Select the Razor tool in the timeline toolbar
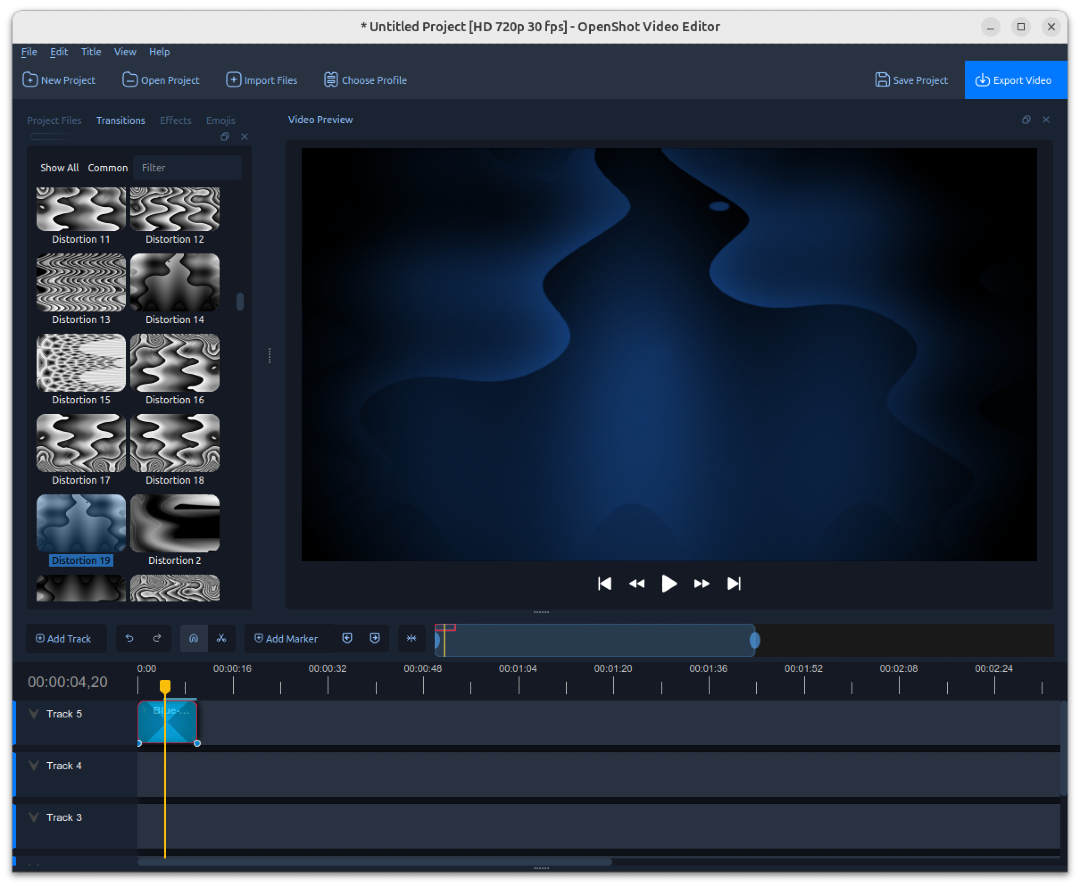The image size is (1080, 887). [222, 638]
